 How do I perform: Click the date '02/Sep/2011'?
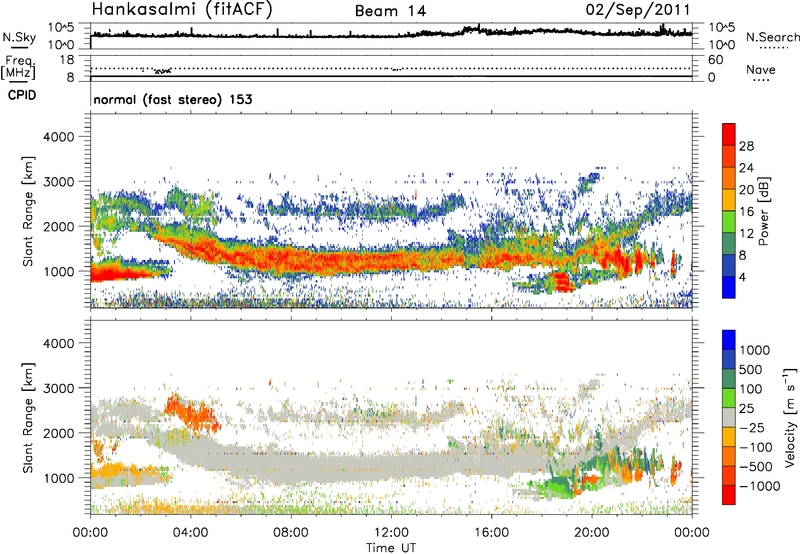tap(638, 10)
